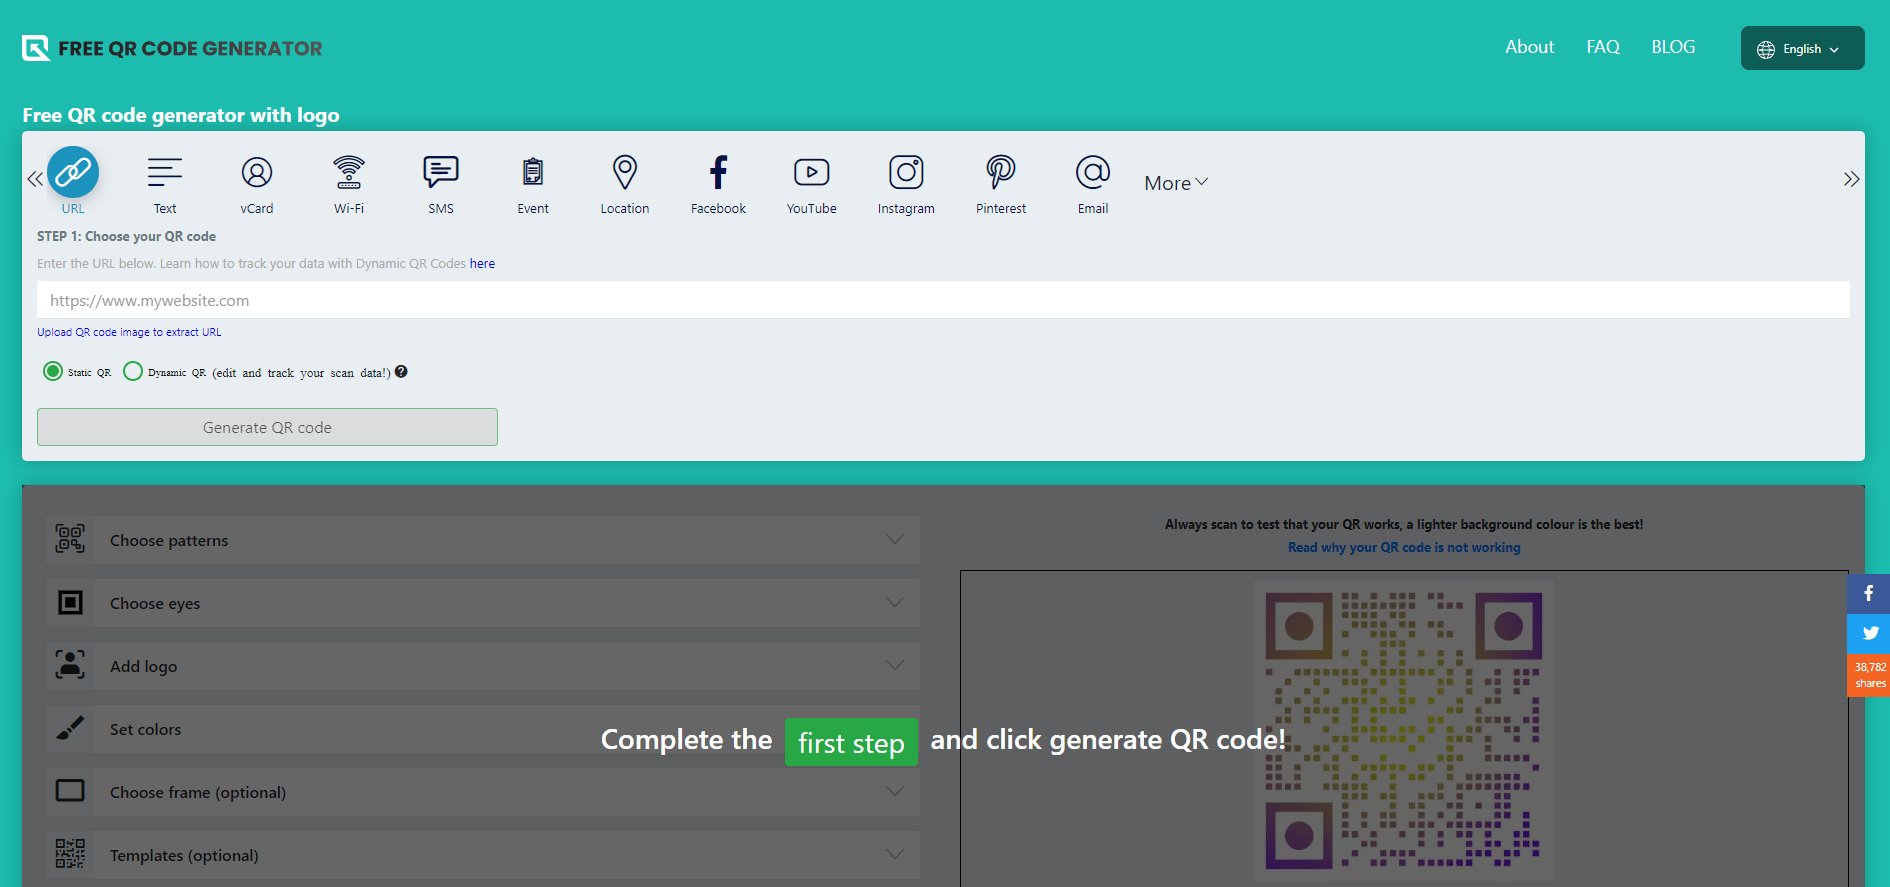Select the SMS message icon
The image size is (1890, 887).
(x=441, y=172)
